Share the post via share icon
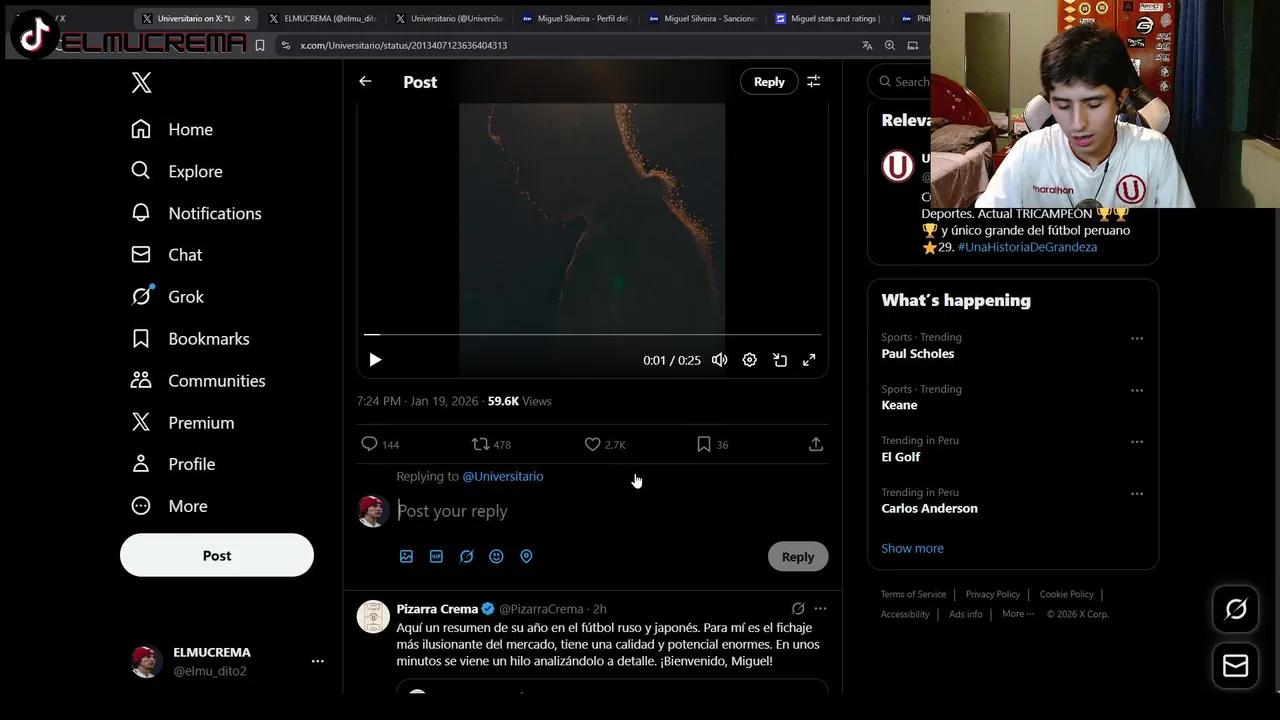 (816, 444)
